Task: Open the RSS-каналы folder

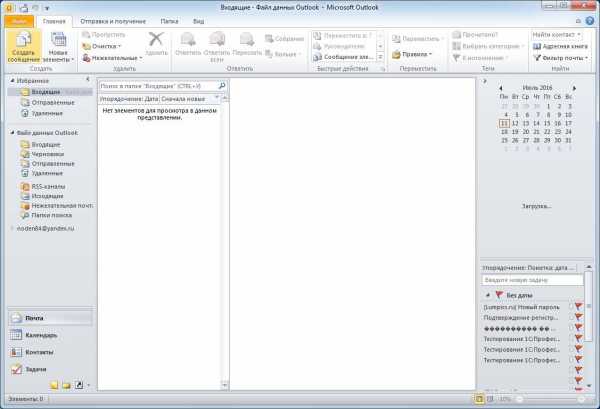Action: 48,186
